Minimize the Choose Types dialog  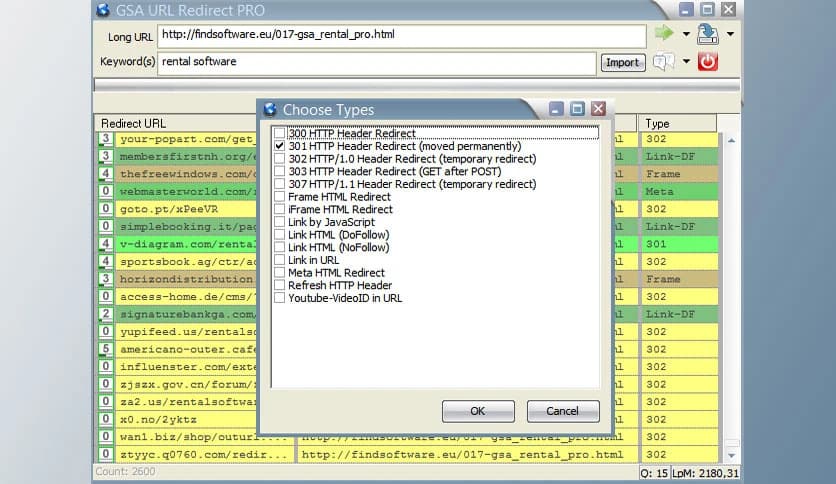click(x=556, y=109)
